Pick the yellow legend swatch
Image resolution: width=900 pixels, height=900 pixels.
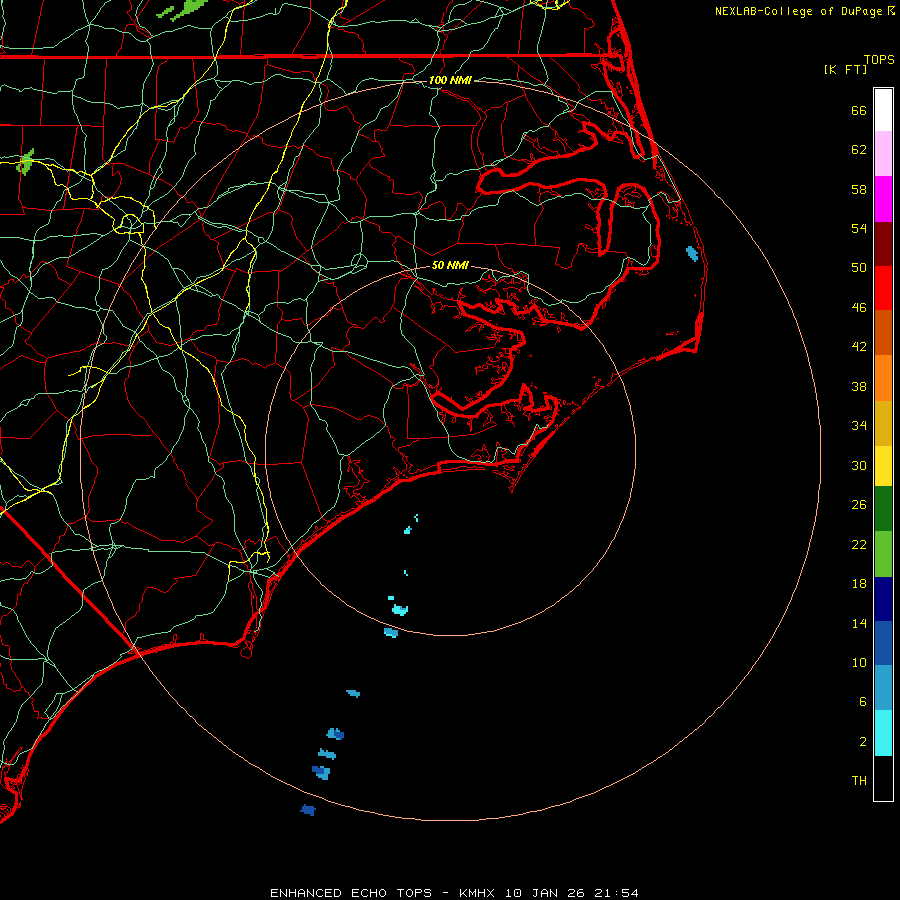tap(883, 466)
